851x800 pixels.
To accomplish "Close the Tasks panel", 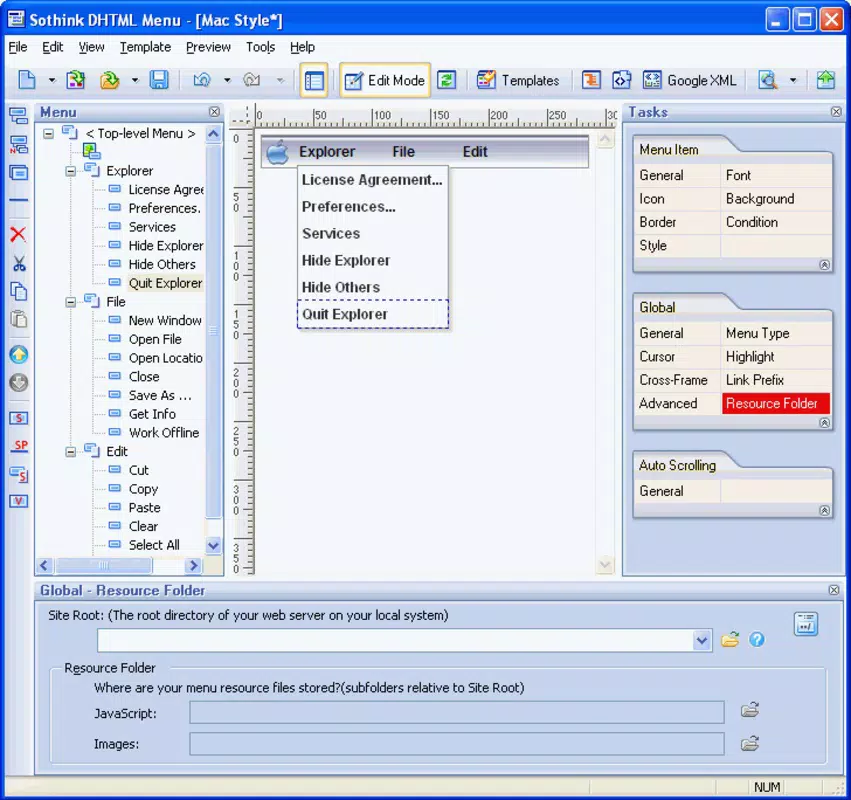I will 836,112.
